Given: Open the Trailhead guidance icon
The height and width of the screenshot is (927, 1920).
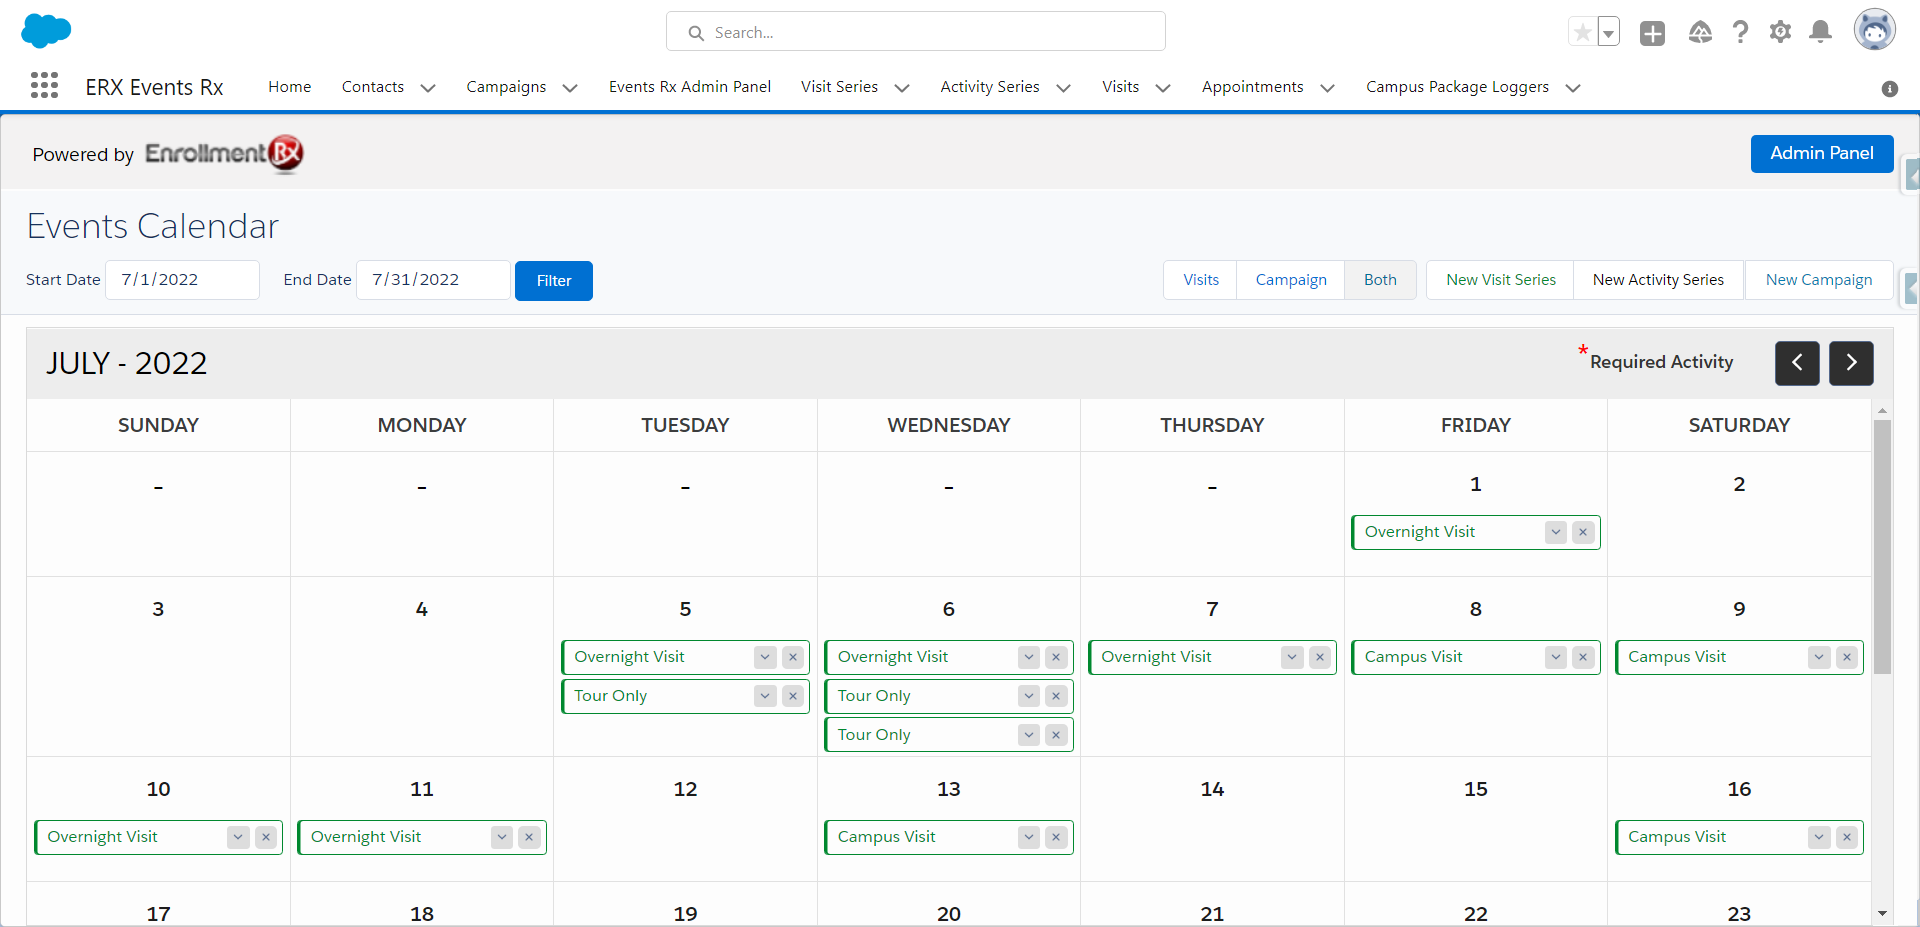Looking at the screenshot, I should (1700, 33).
